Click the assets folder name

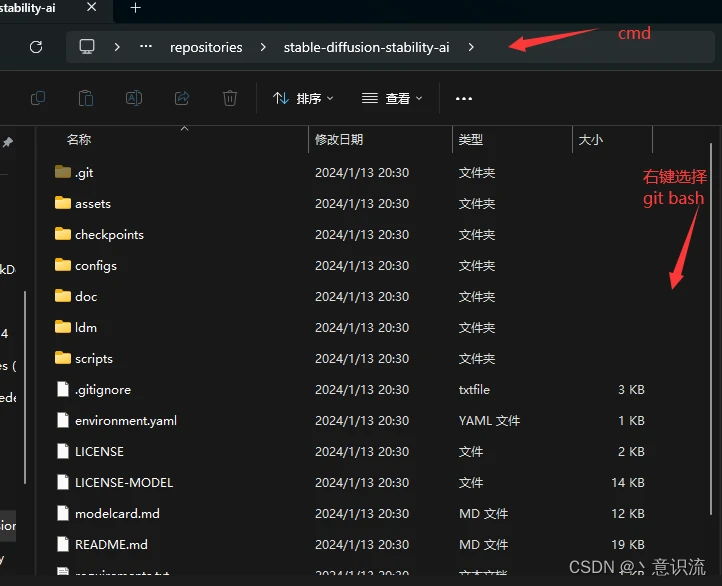pos(93,204)
